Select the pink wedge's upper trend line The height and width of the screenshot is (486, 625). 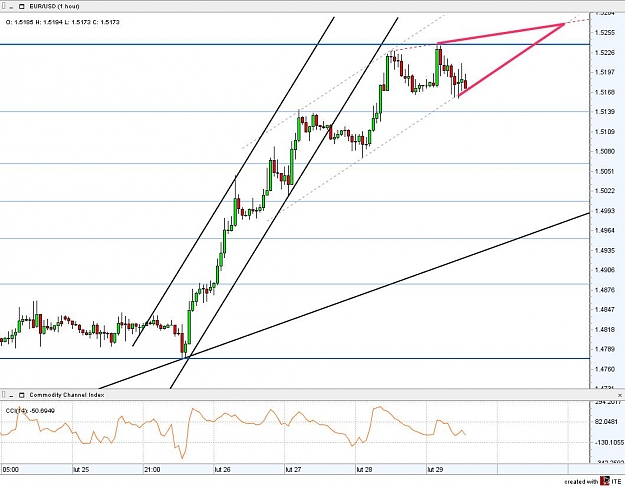[x=501, y=33]
